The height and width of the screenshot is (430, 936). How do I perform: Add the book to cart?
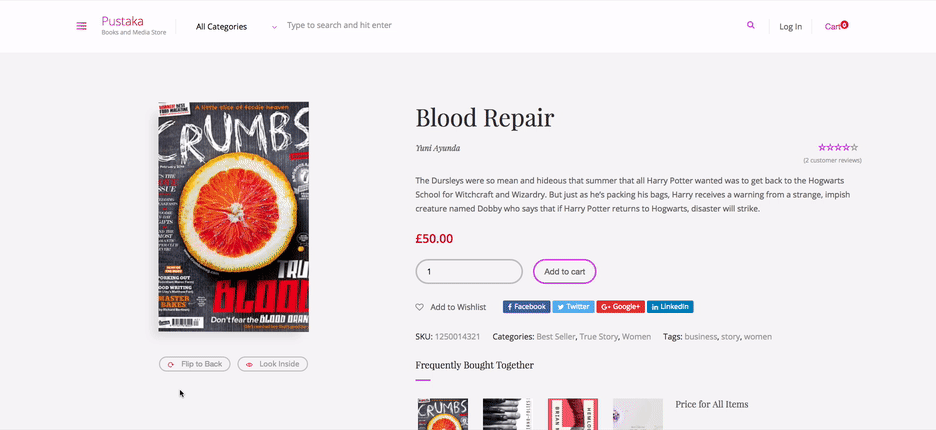click(x=565, y=272)
